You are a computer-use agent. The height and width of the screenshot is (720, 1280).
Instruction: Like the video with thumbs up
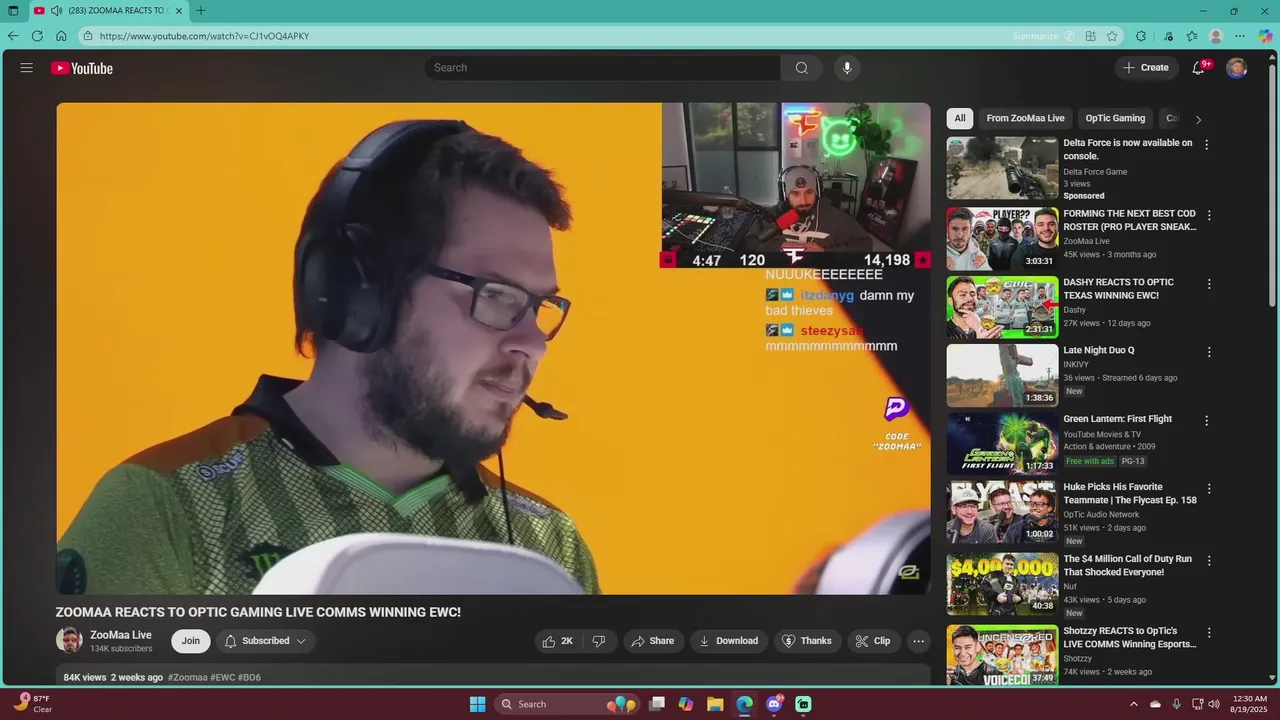[558, 641]
